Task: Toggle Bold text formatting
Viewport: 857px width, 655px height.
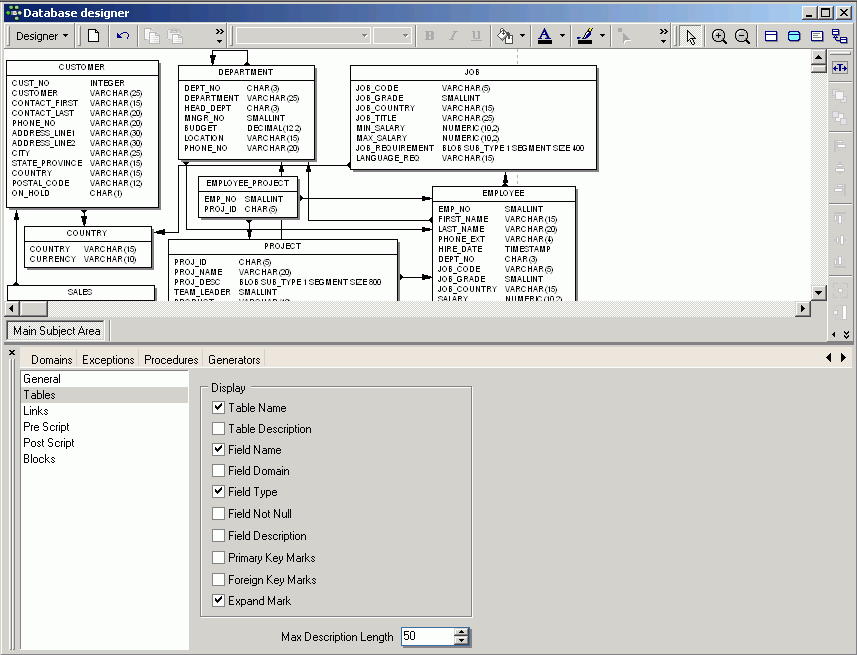Action: click(x=430, y=36)
